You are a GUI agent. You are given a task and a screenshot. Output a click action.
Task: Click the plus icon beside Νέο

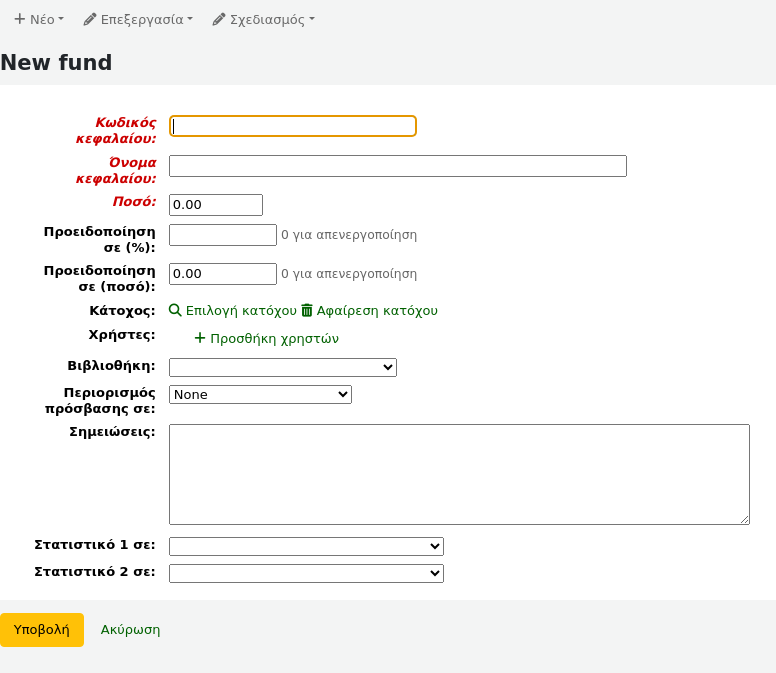point(19,19)
